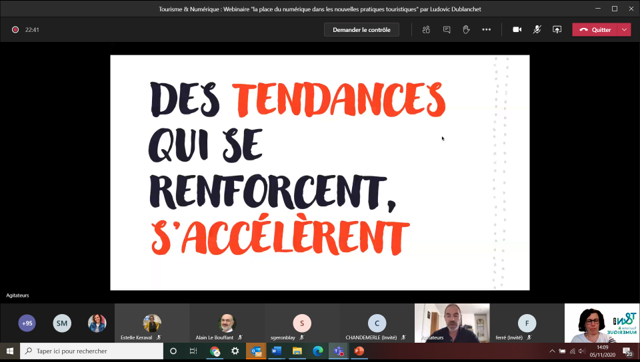Open Google Chrome from the taskbar

coord(215,351)
